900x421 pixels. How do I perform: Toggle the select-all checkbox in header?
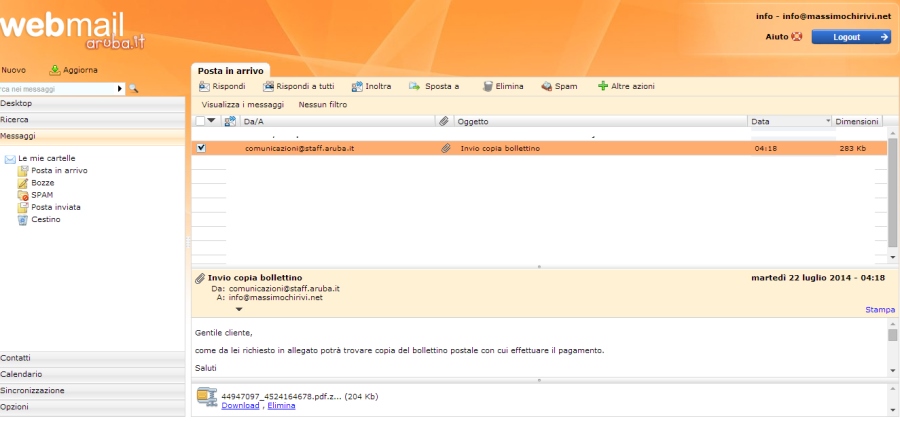[x=200, y=121]
